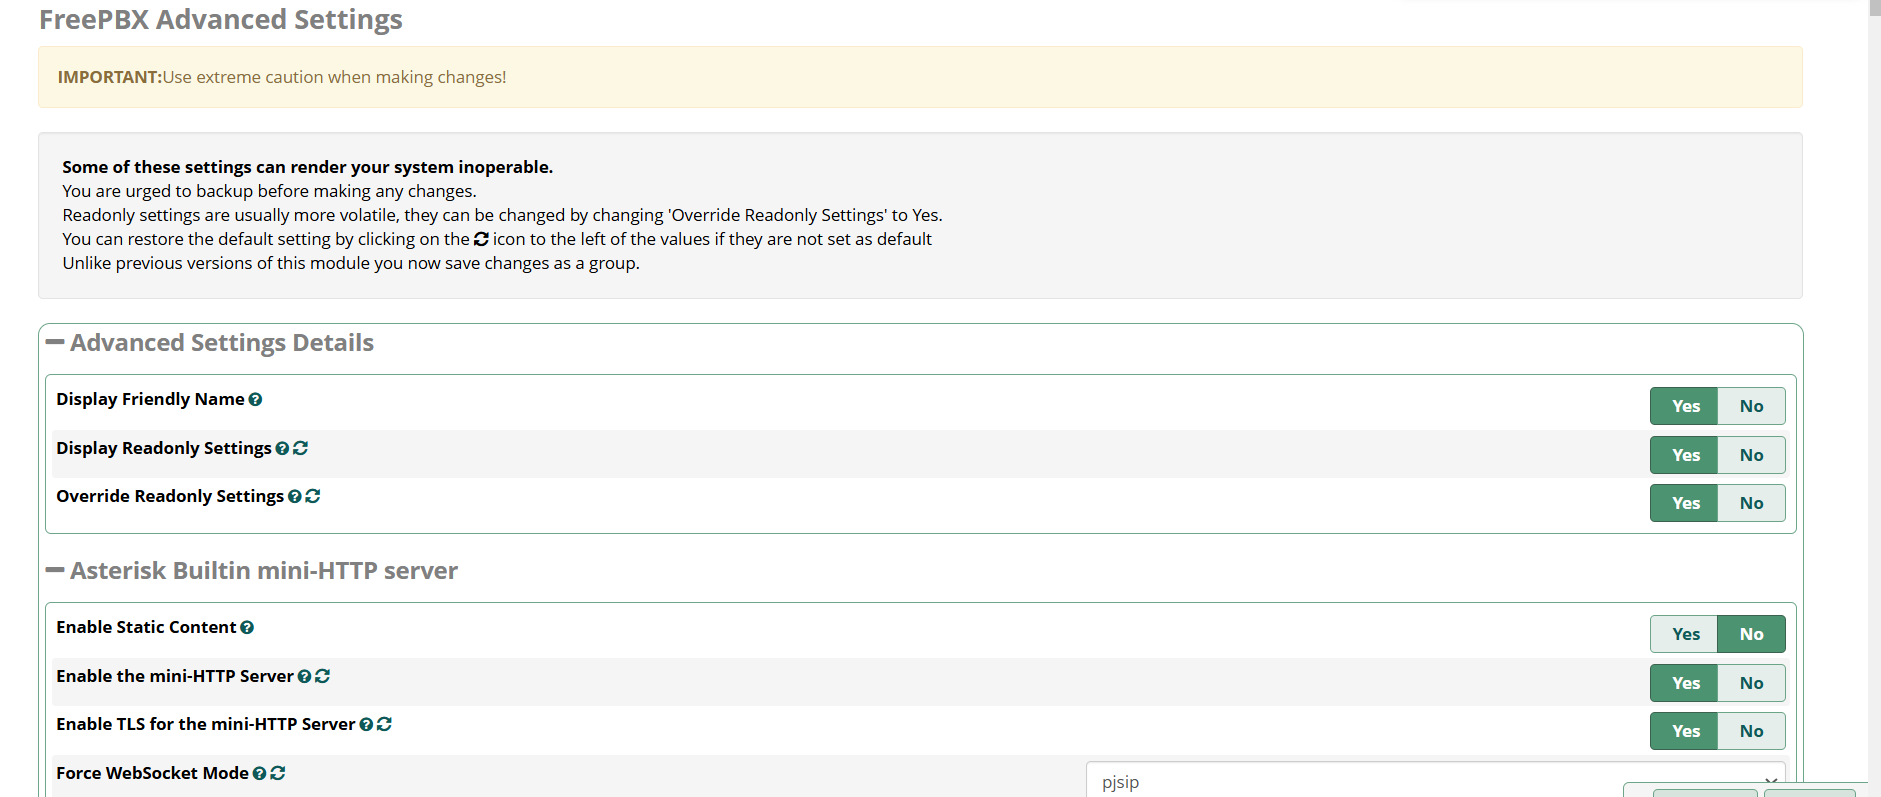
Task: Set Enable the mini-HTTP Server to Yes
Action: pyautogui.click(x=1684, y=683)
